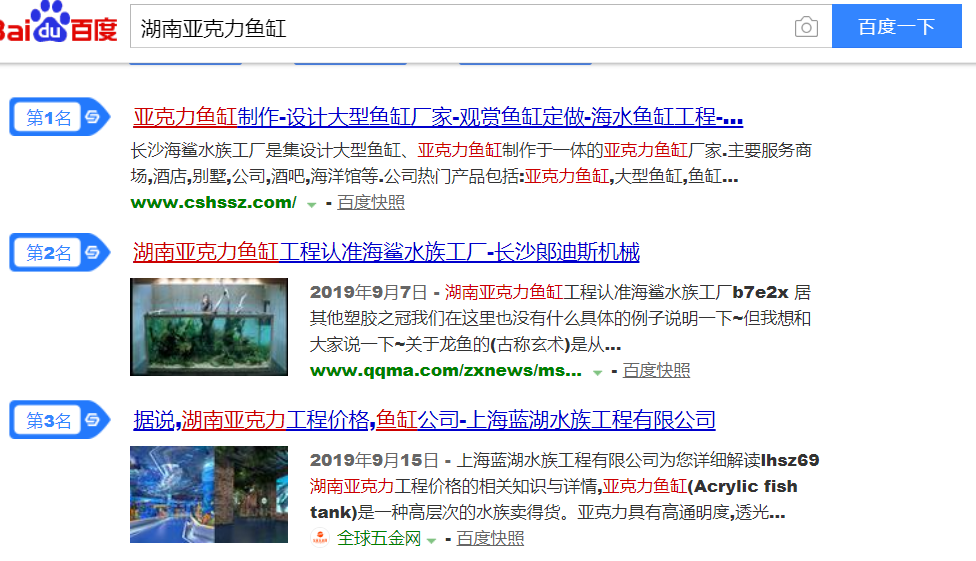This screenshot has height=561, width=976.
Task: Click the date text 2019年9月15日
Action: [x=374, y=460]
